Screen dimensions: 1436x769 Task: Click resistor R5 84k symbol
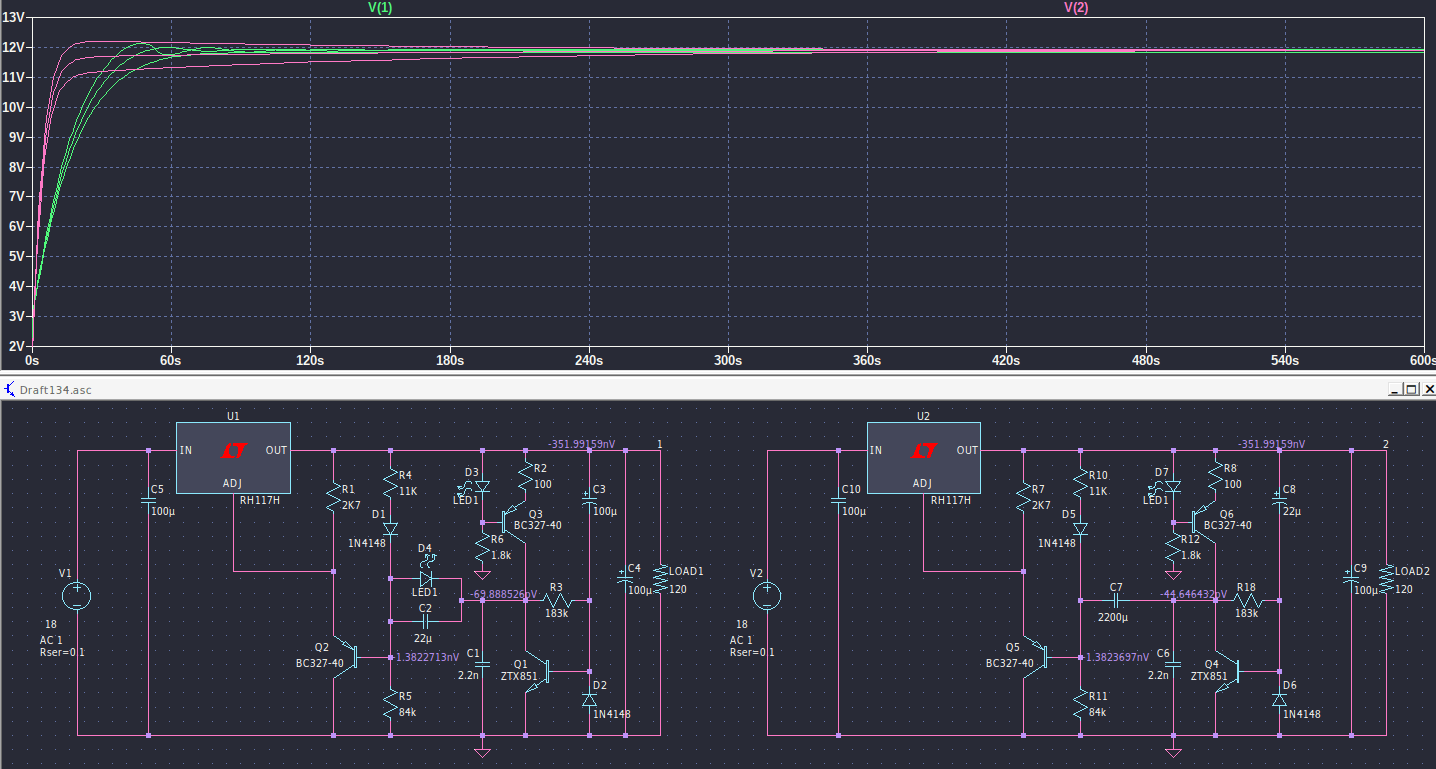(390, 706)
